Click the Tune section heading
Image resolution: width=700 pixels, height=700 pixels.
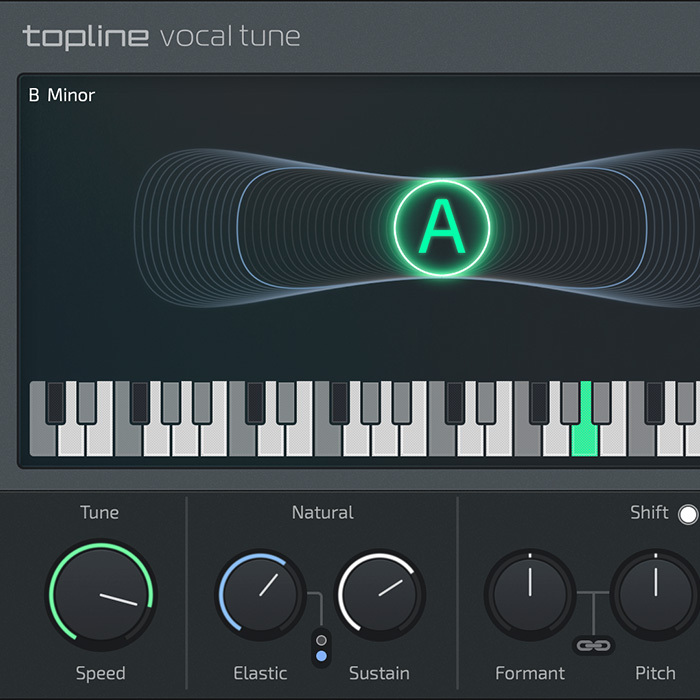(x=100, y=512)
